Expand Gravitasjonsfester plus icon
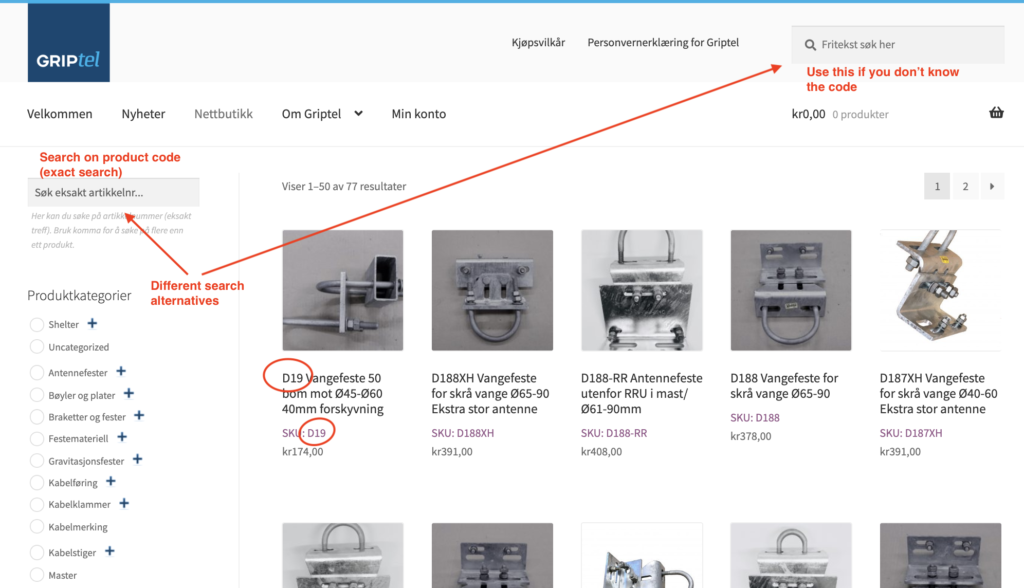1024x588 pixels. point(137,459)
